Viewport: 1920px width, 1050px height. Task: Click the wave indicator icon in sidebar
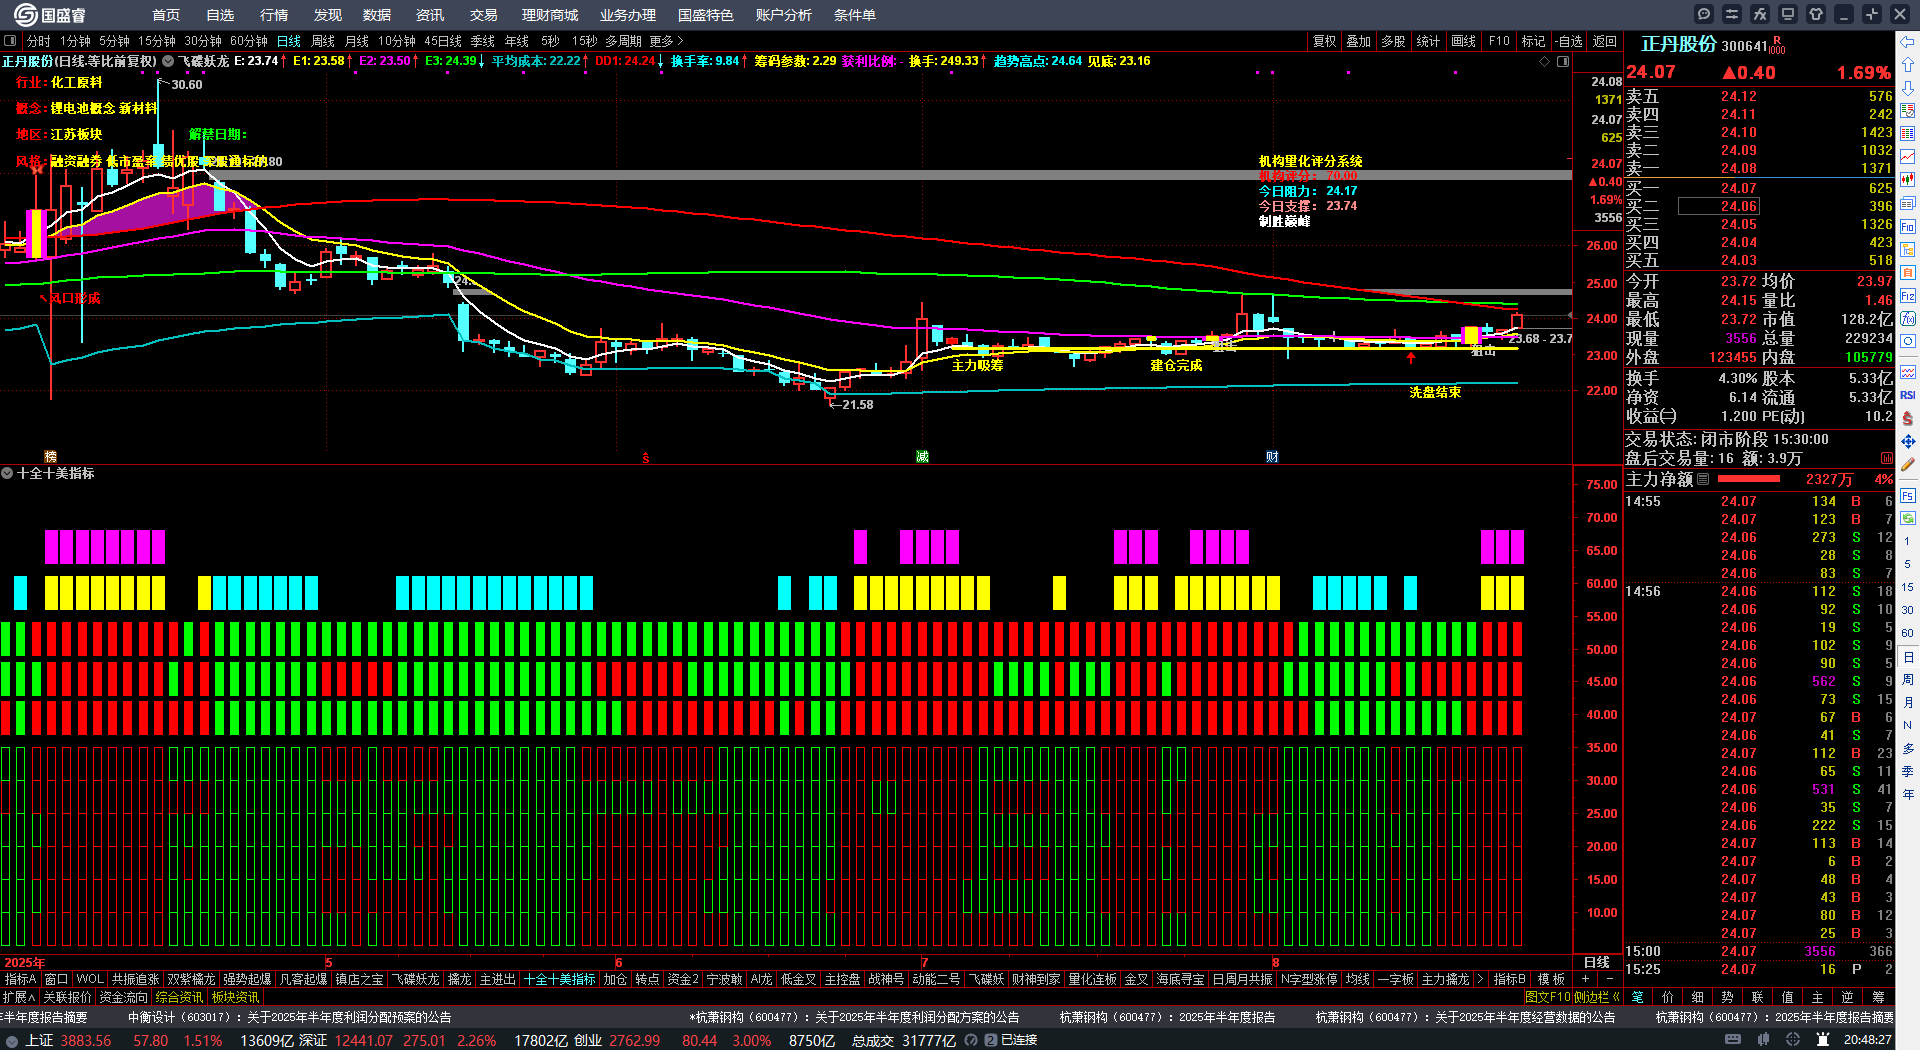(1908, 372)
